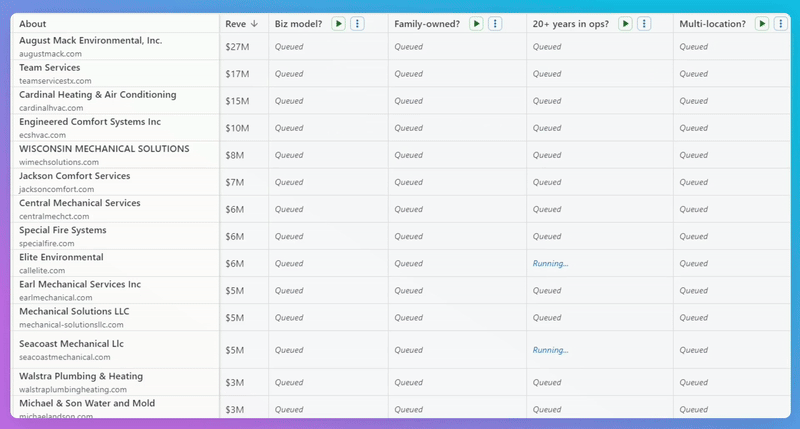The image size is (800, 429).
Task: Open the centralmechct.com link
Action: pos(54,216)
